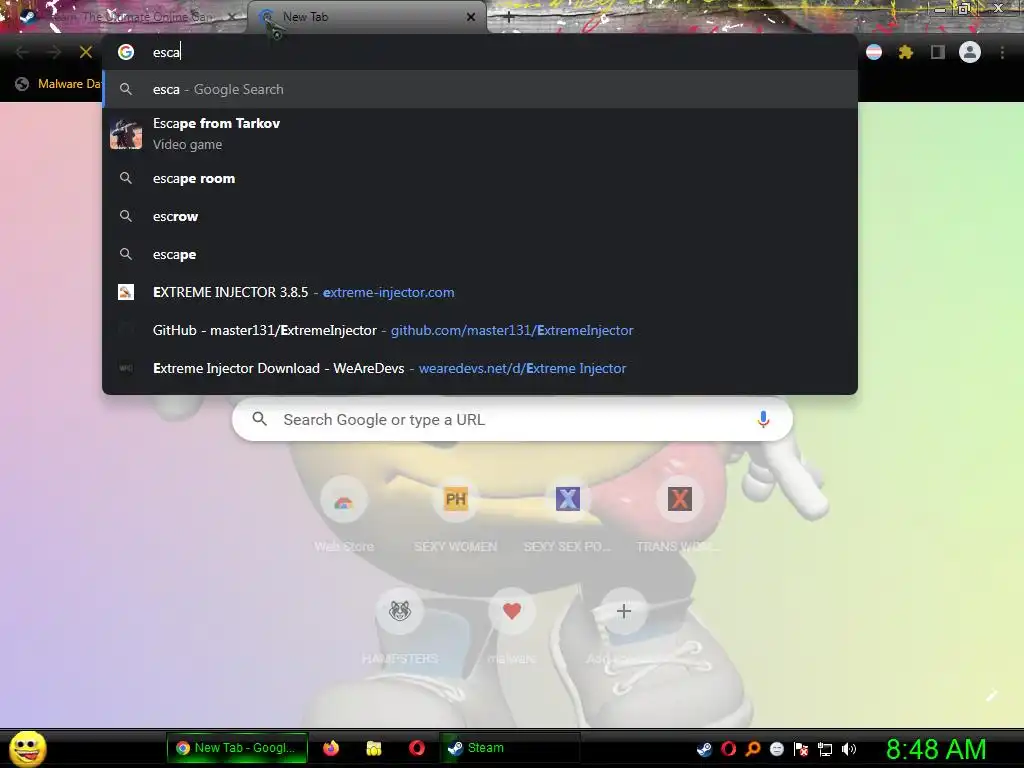Screen dimensions: 1024x768
Task: Open the profile avatar menu
Action: 970,52
